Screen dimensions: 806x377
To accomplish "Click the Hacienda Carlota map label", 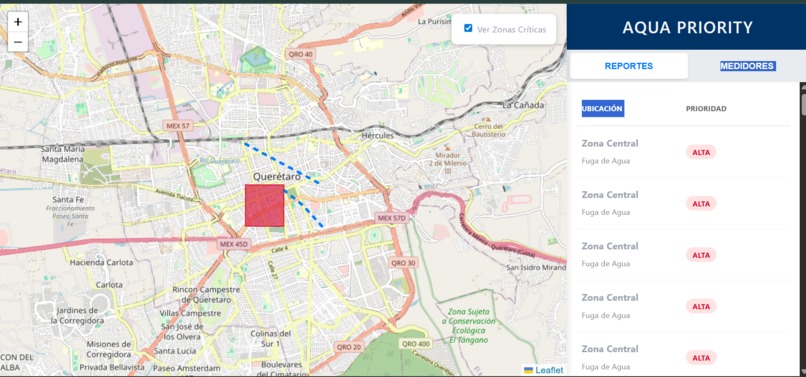I will point(102,262).
